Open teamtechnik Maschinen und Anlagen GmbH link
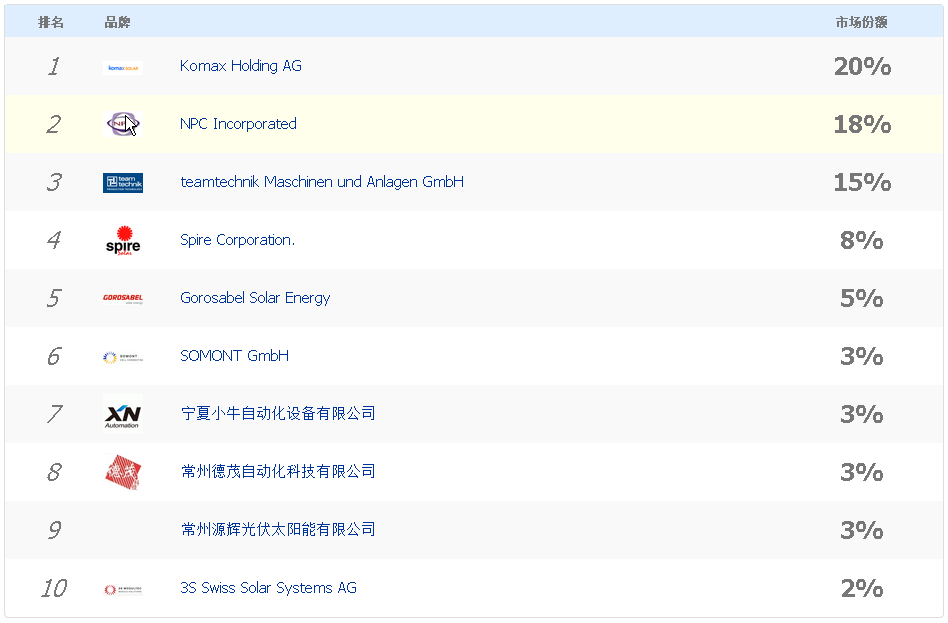948x623 pixels. [x=321, y=182]
